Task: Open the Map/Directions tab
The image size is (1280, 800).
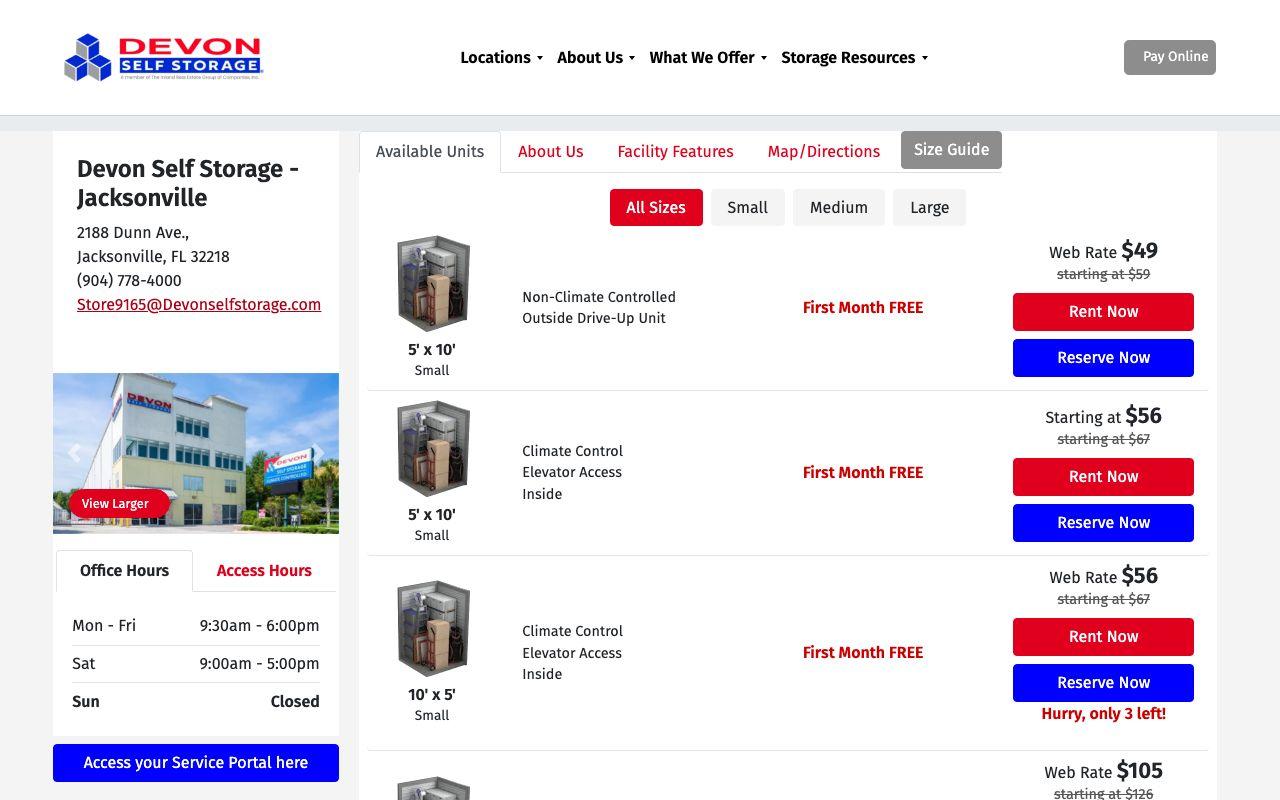Action: pyautogui.click(x=824, y=152)
